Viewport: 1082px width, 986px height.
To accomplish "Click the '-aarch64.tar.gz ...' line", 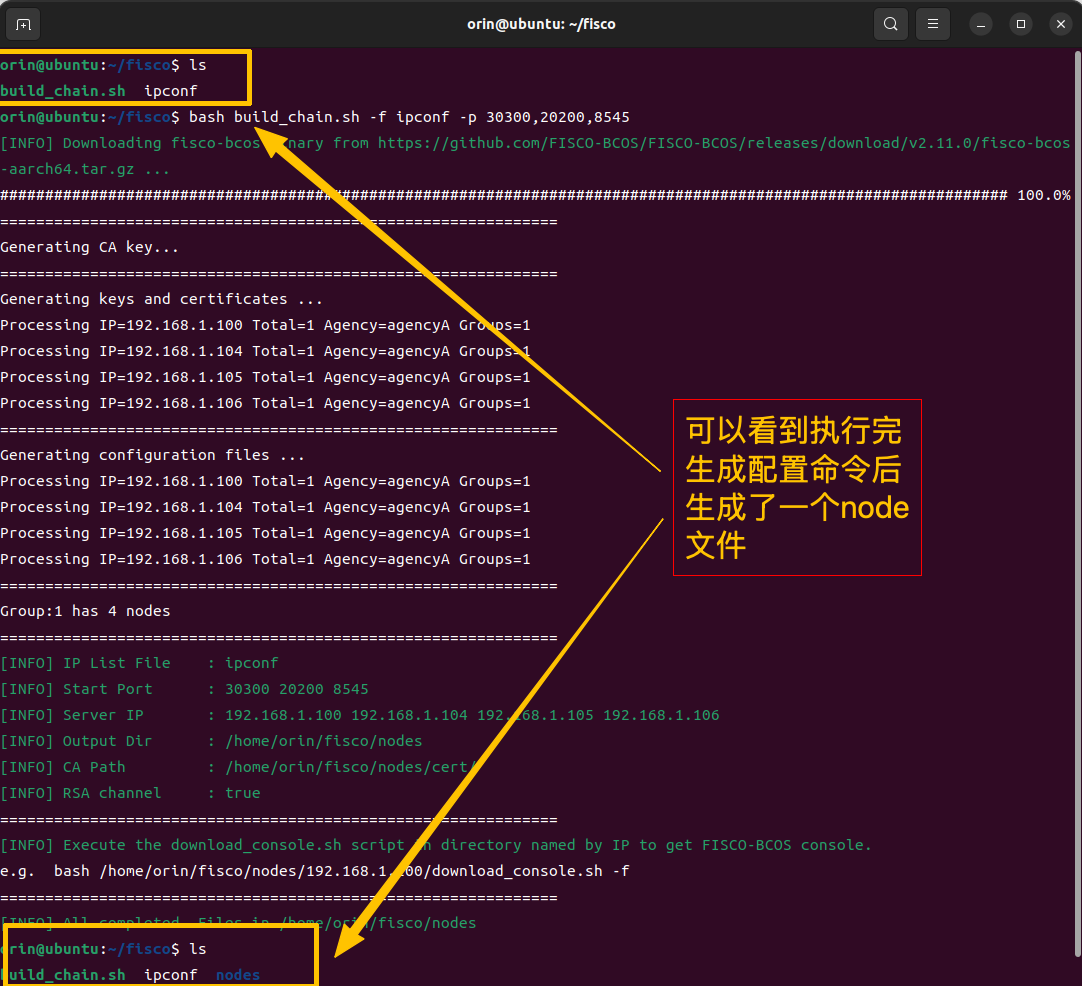I will (x=85, y=169).
